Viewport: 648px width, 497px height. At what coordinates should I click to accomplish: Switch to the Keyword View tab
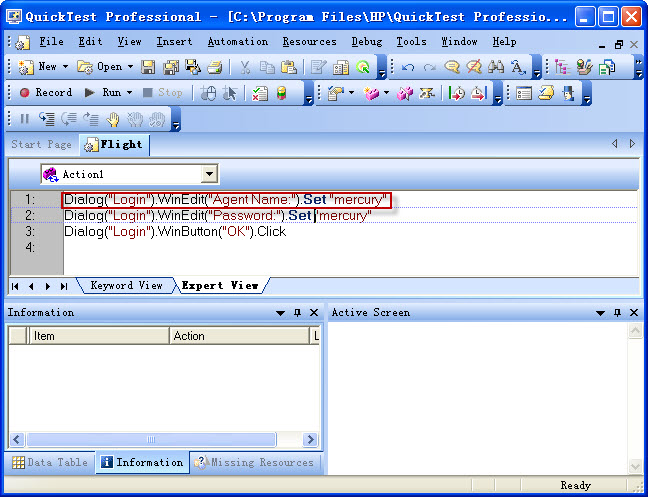pos(126,285)
